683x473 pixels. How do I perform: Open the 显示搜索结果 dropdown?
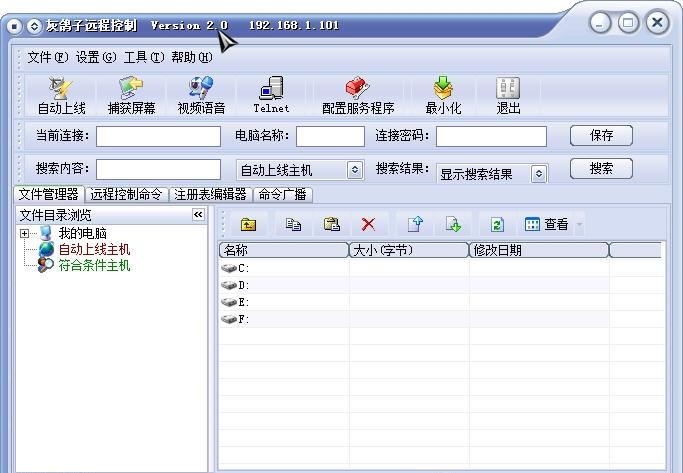click(x=539, y=174)
